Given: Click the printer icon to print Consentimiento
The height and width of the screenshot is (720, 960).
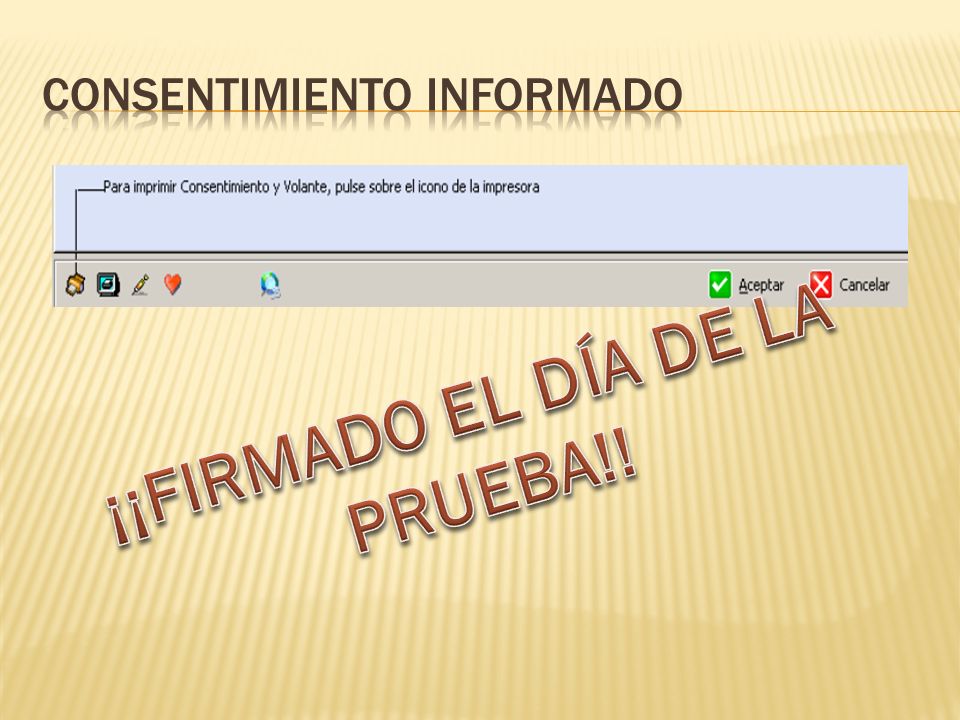Looking at the screenshot, I should [x=75, y=285].
